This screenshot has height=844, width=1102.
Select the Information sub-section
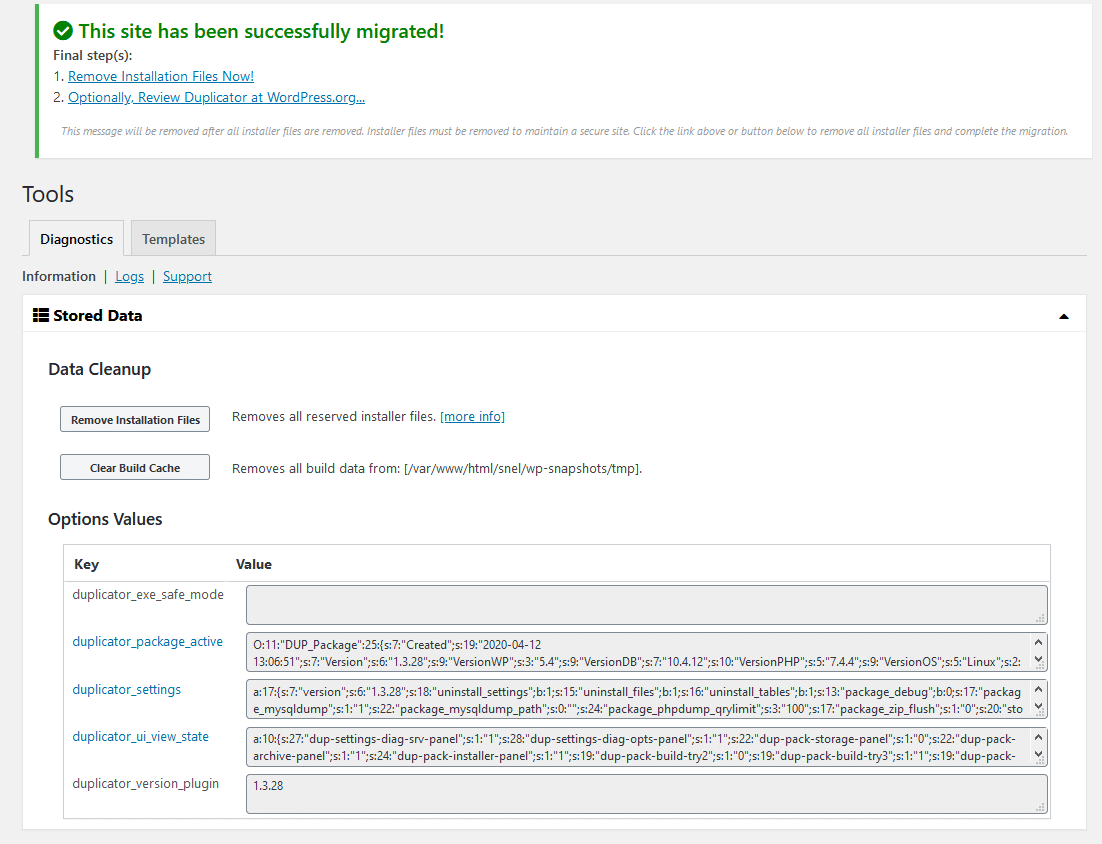point(59,276)
